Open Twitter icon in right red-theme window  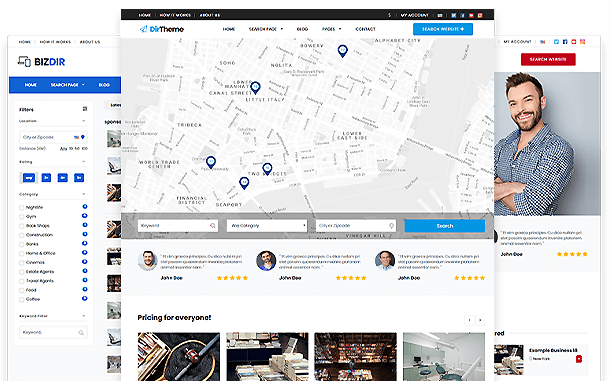click(556, 41)
